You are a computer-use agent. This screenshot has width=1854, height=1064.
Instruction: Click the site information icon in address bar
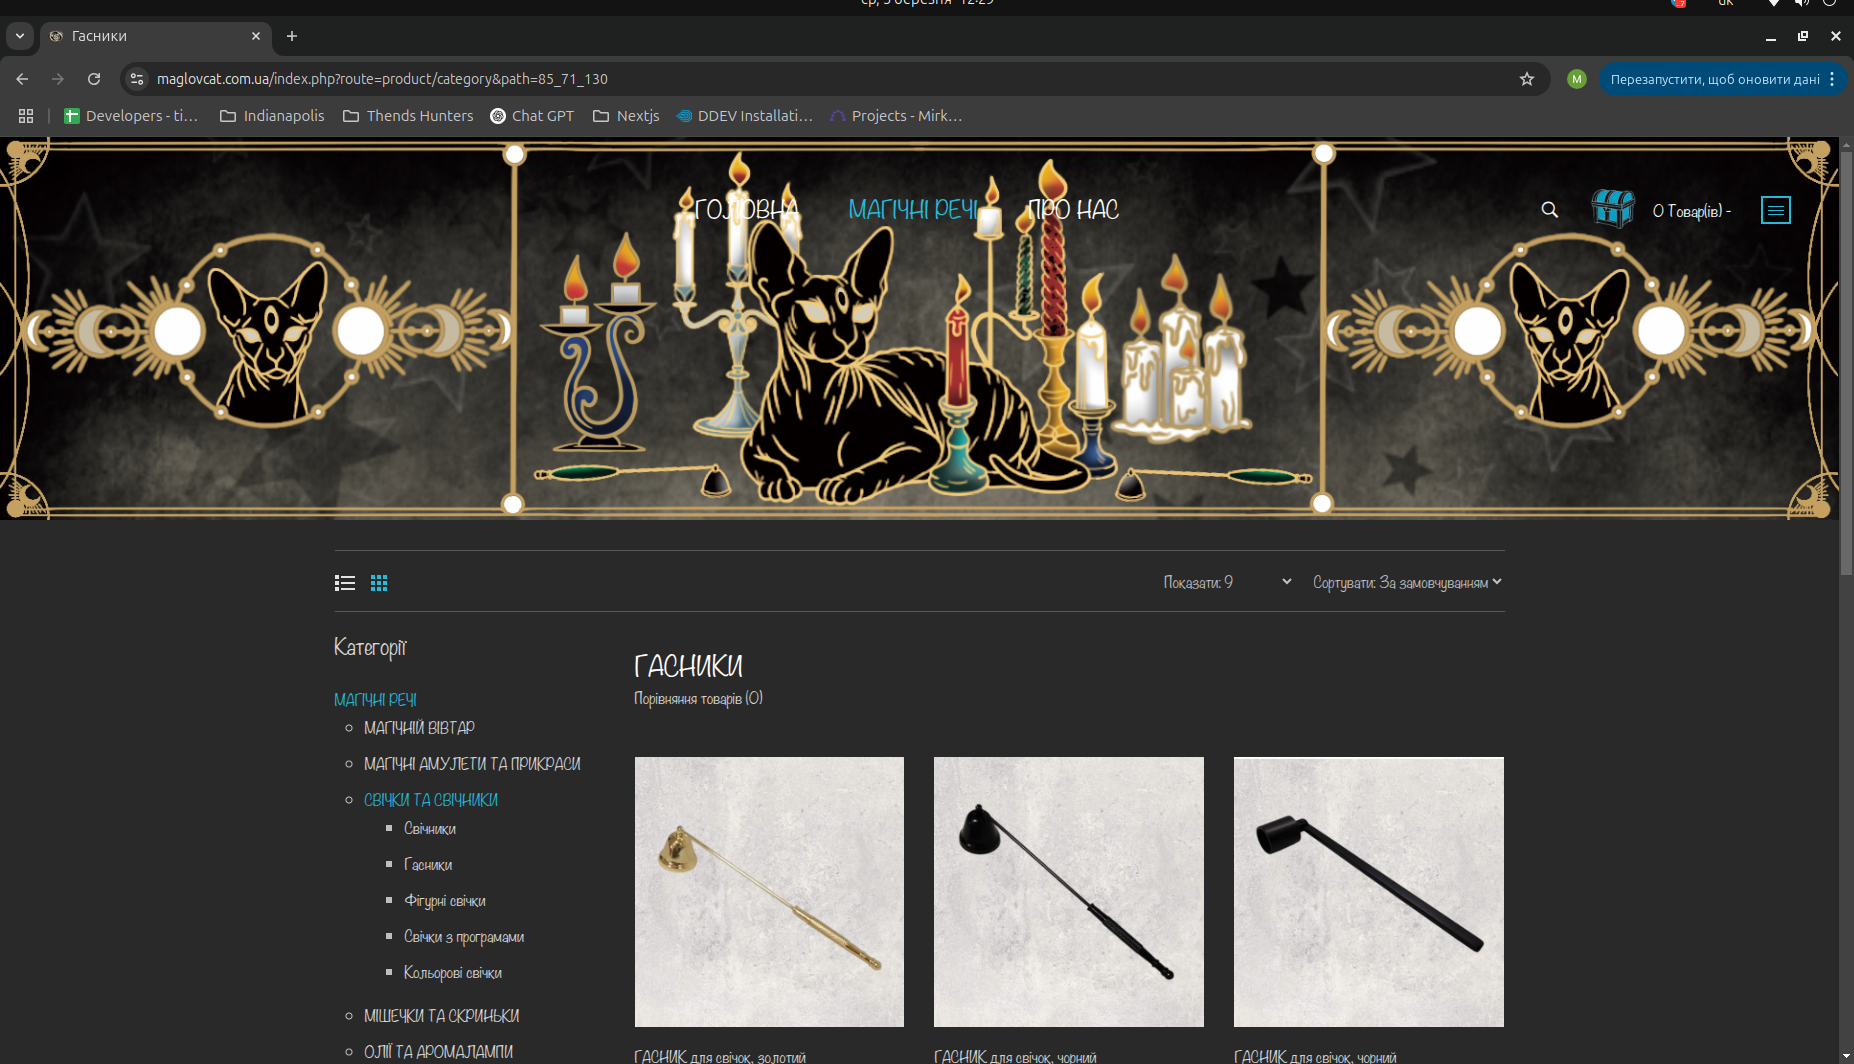point(138,79)
